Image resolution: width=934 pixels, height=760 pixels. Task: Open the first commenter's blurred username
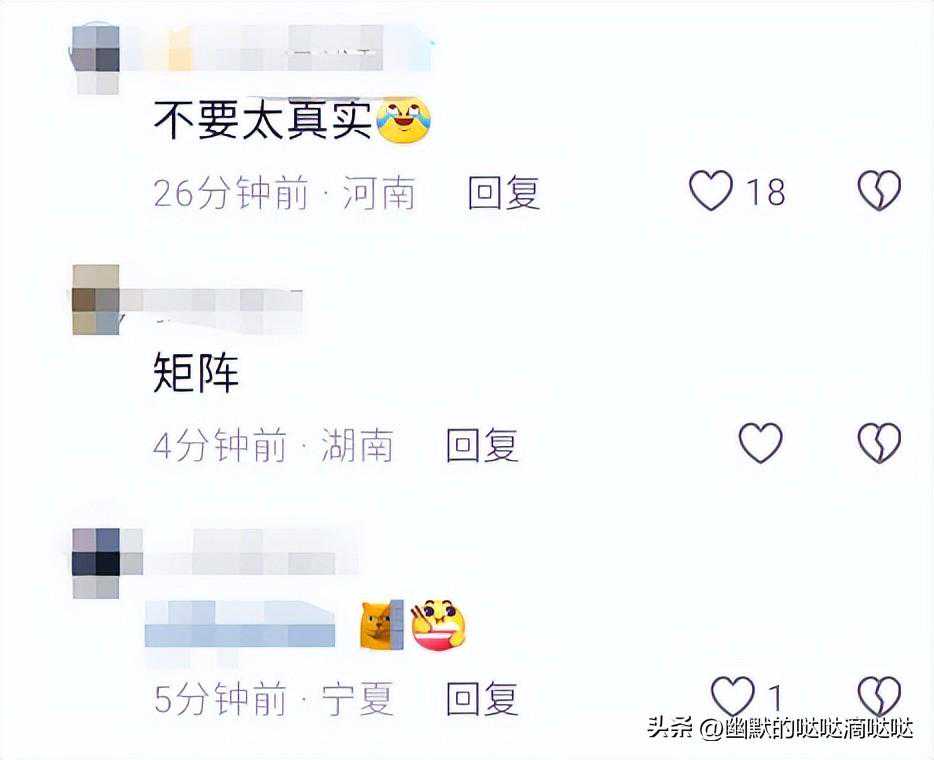point(275,48)
